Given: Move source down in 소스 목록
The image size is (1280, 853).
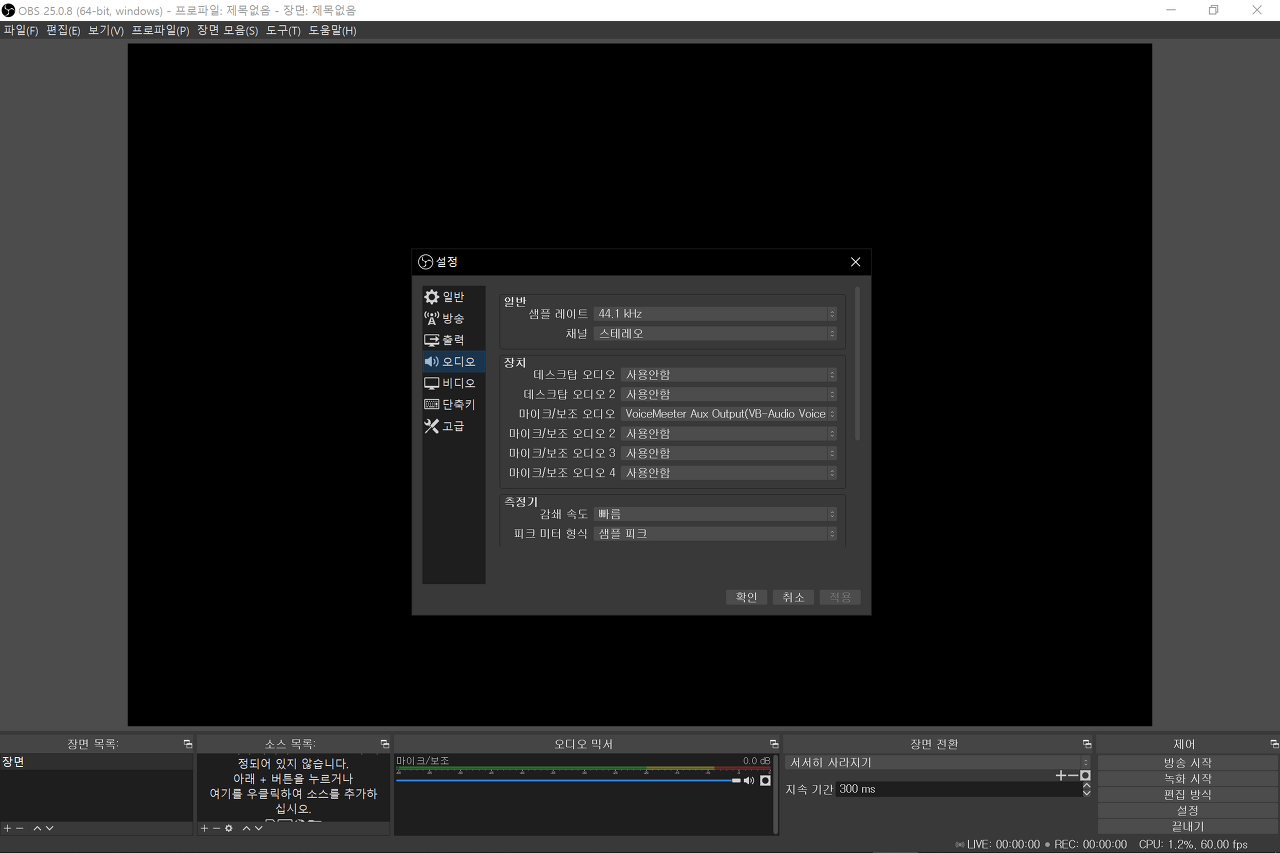Looking at the screenshot, I should click(258, 828).
